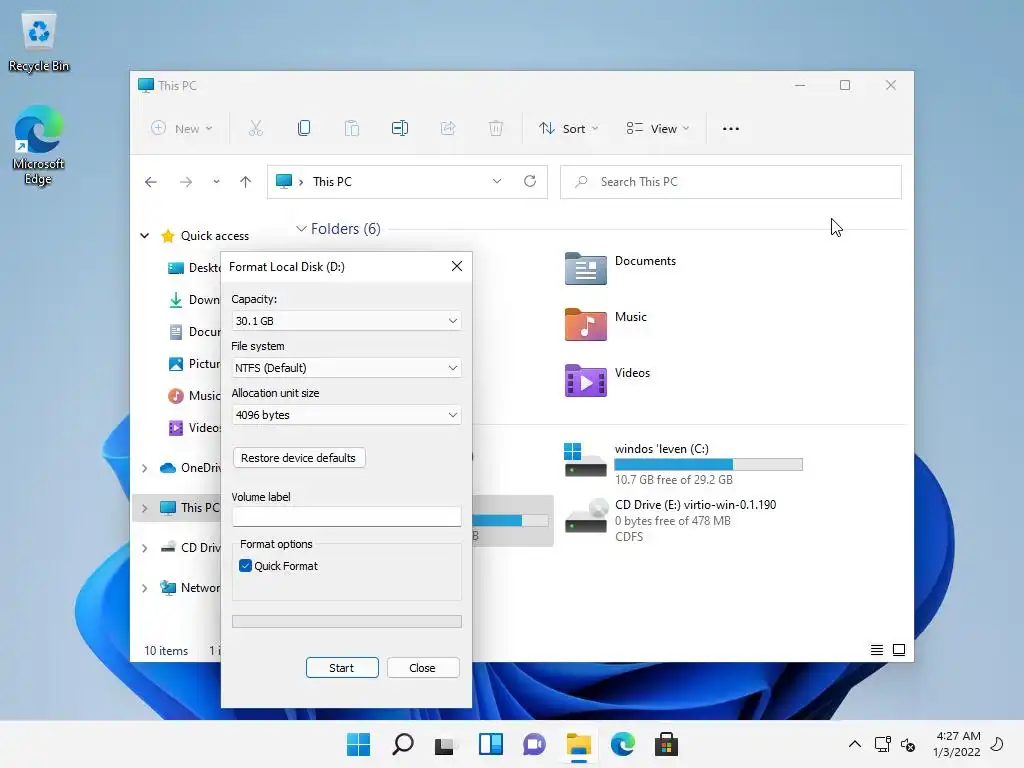The height and width of the screenshot is (768, 1024).
Task: Click This PC in the address bar
Action: pos(332,182)
